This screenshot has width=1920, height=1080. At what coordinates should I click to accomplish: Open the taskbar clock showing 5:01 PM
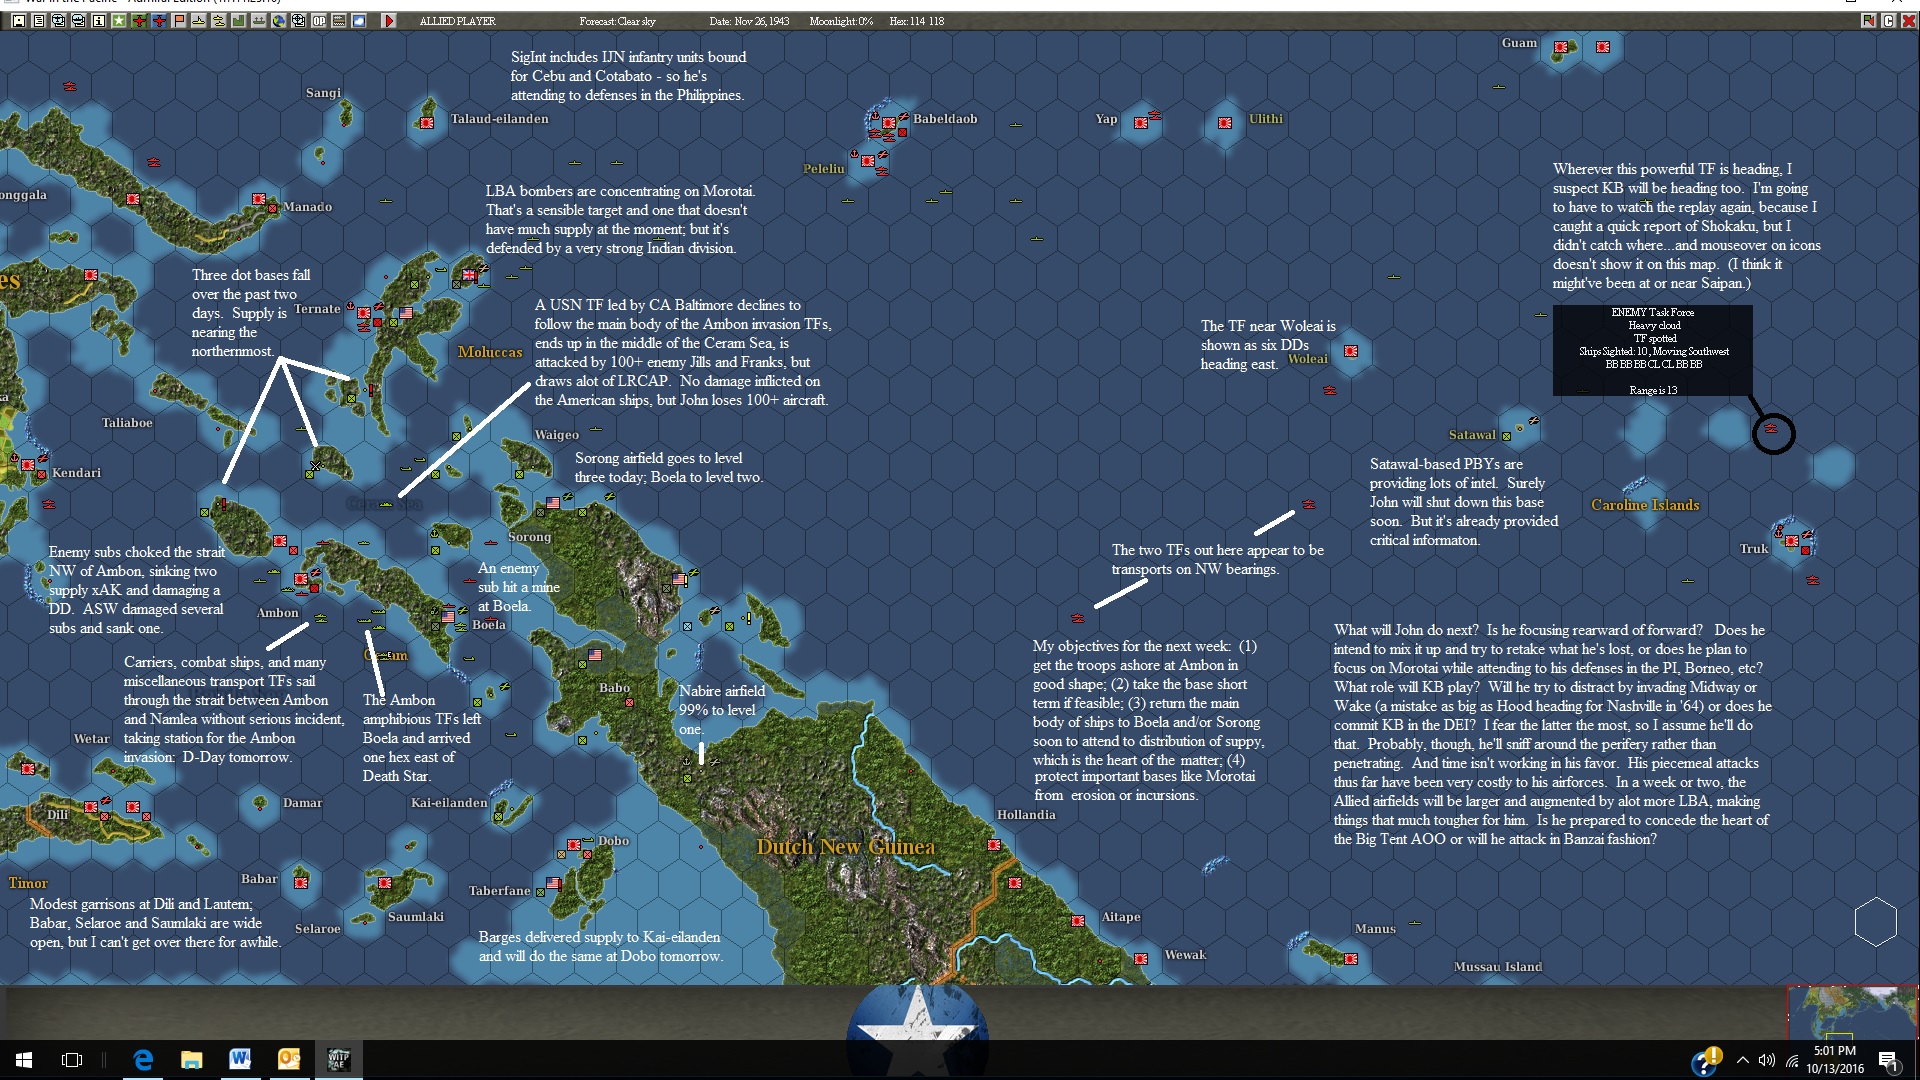[x=1835, y=1060]
